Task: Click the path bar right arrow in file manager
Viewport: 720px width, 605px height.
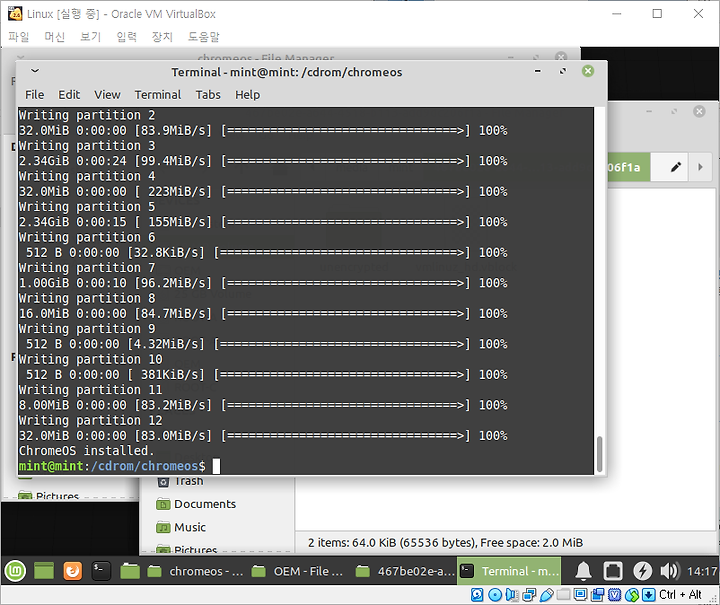Action: [700, 167]
